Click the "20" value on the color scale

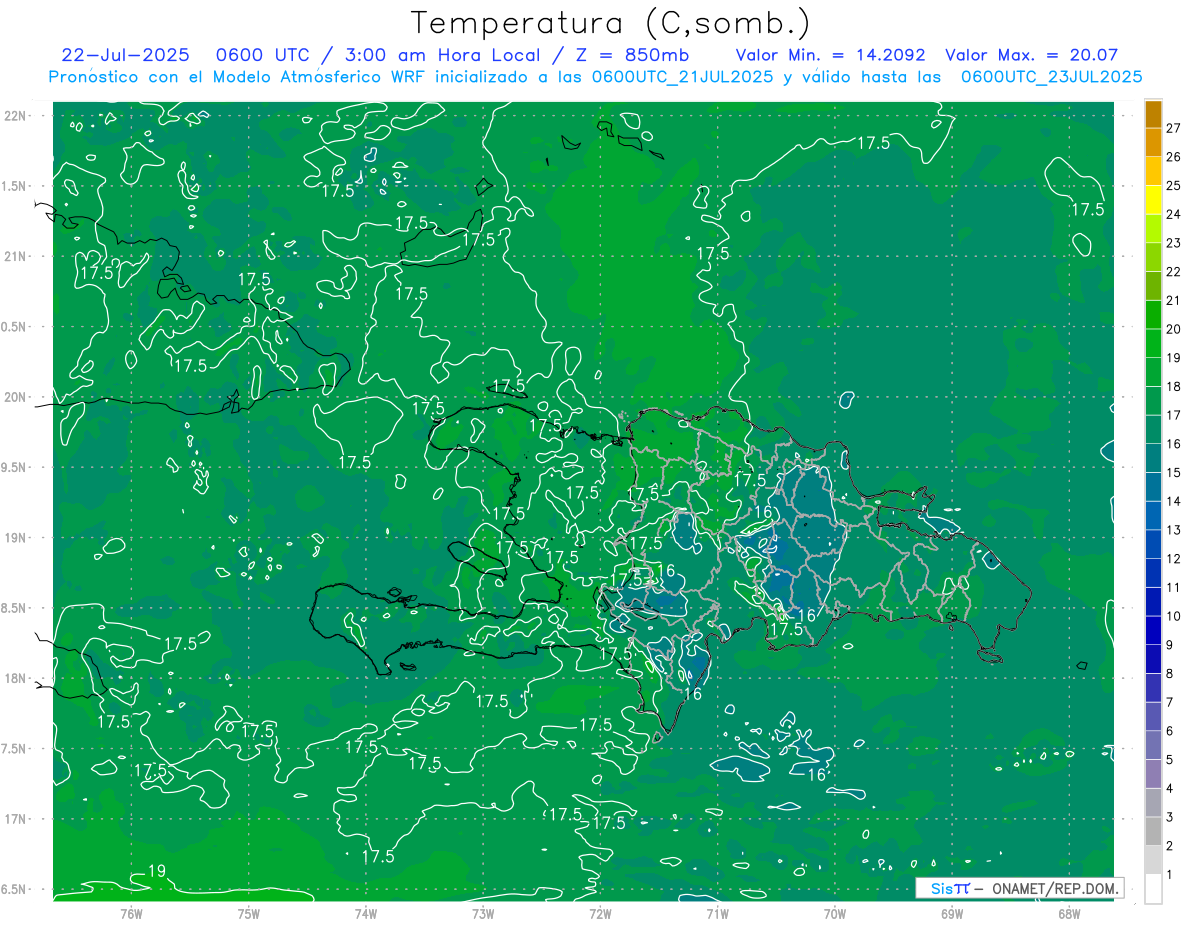point(1173,329)
